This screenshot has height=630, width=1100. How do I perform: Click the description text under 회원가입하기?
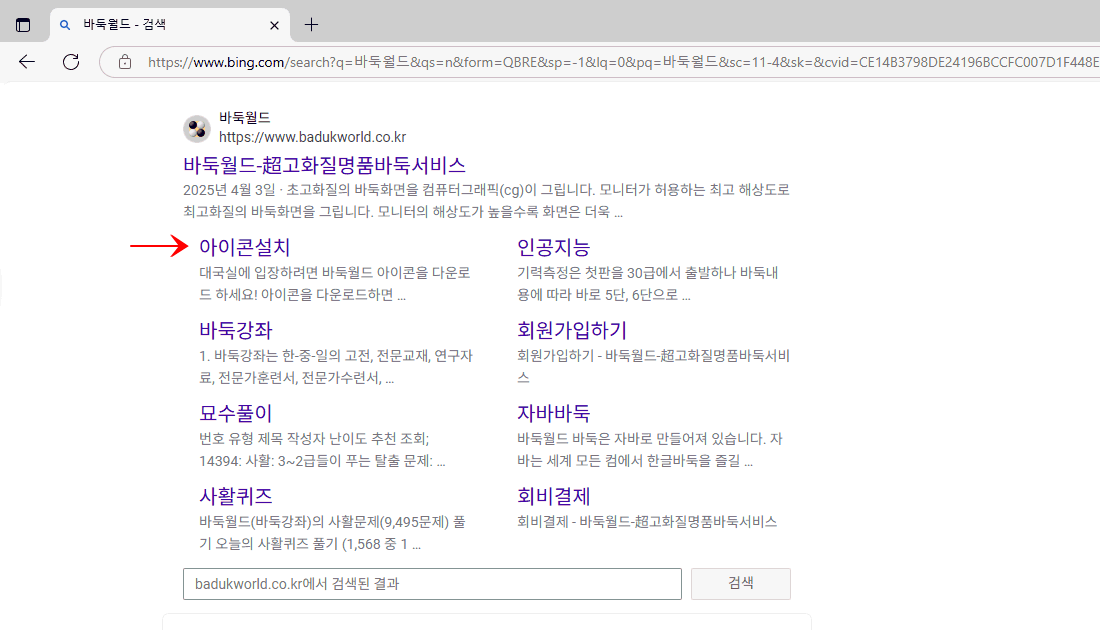coord(653,367)
